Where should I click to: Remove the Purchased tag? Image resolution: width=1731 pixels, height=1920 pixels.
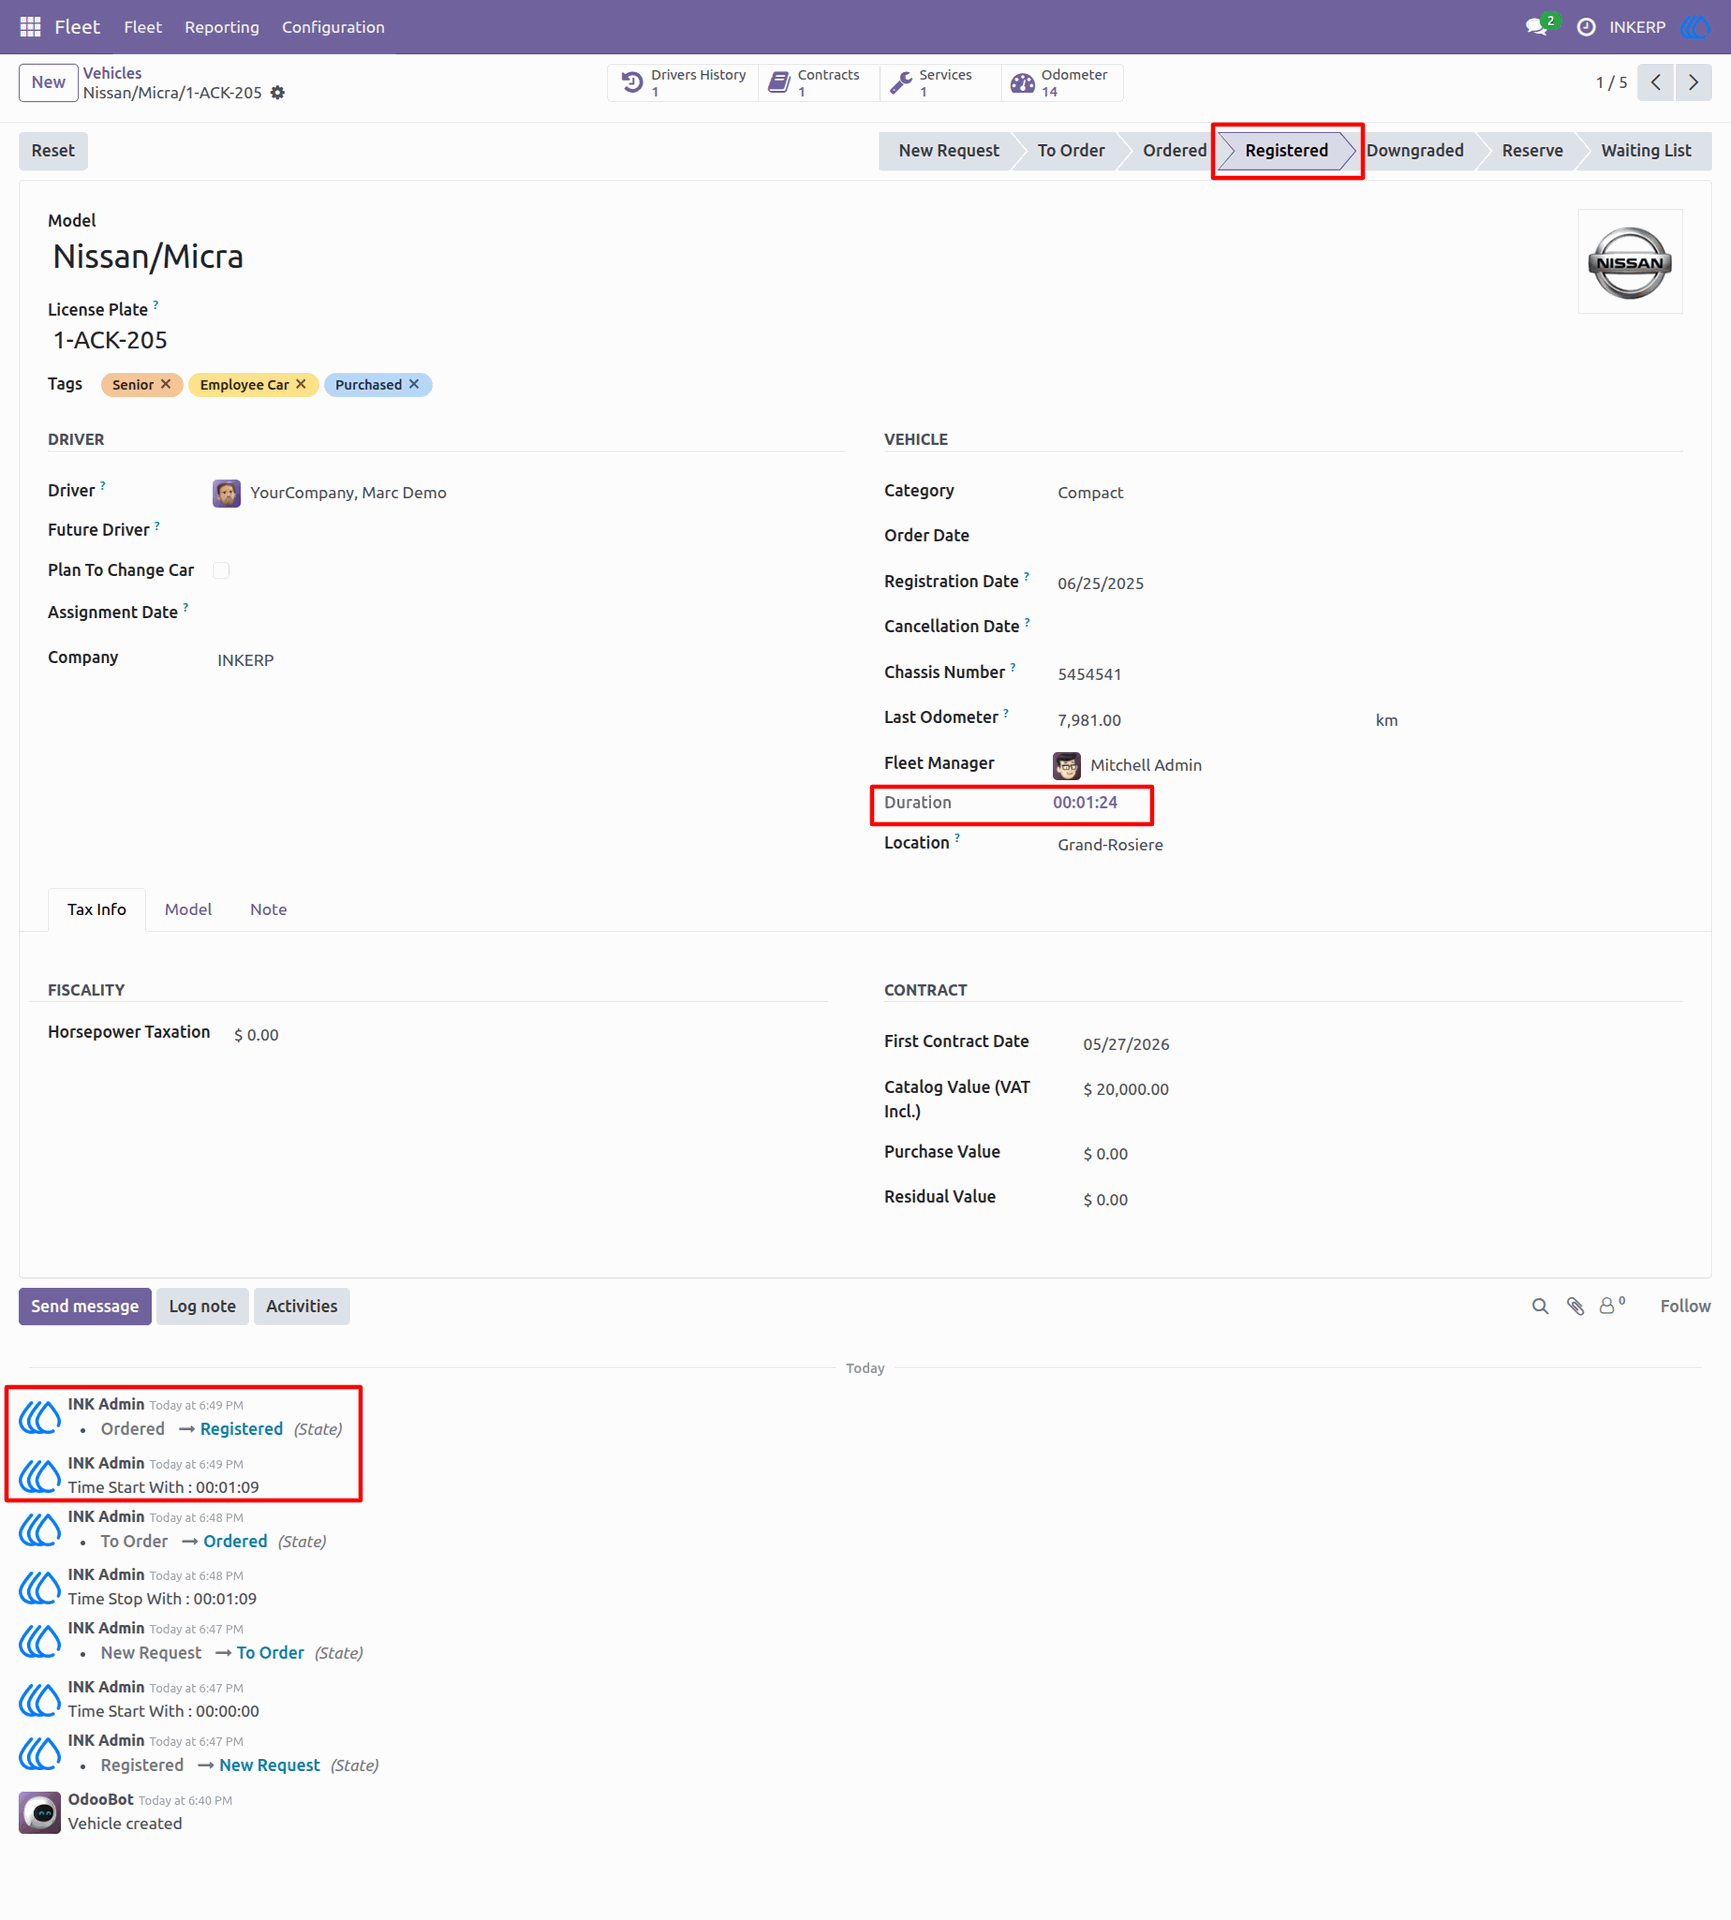pyautogui.click(x=414, y=384)
